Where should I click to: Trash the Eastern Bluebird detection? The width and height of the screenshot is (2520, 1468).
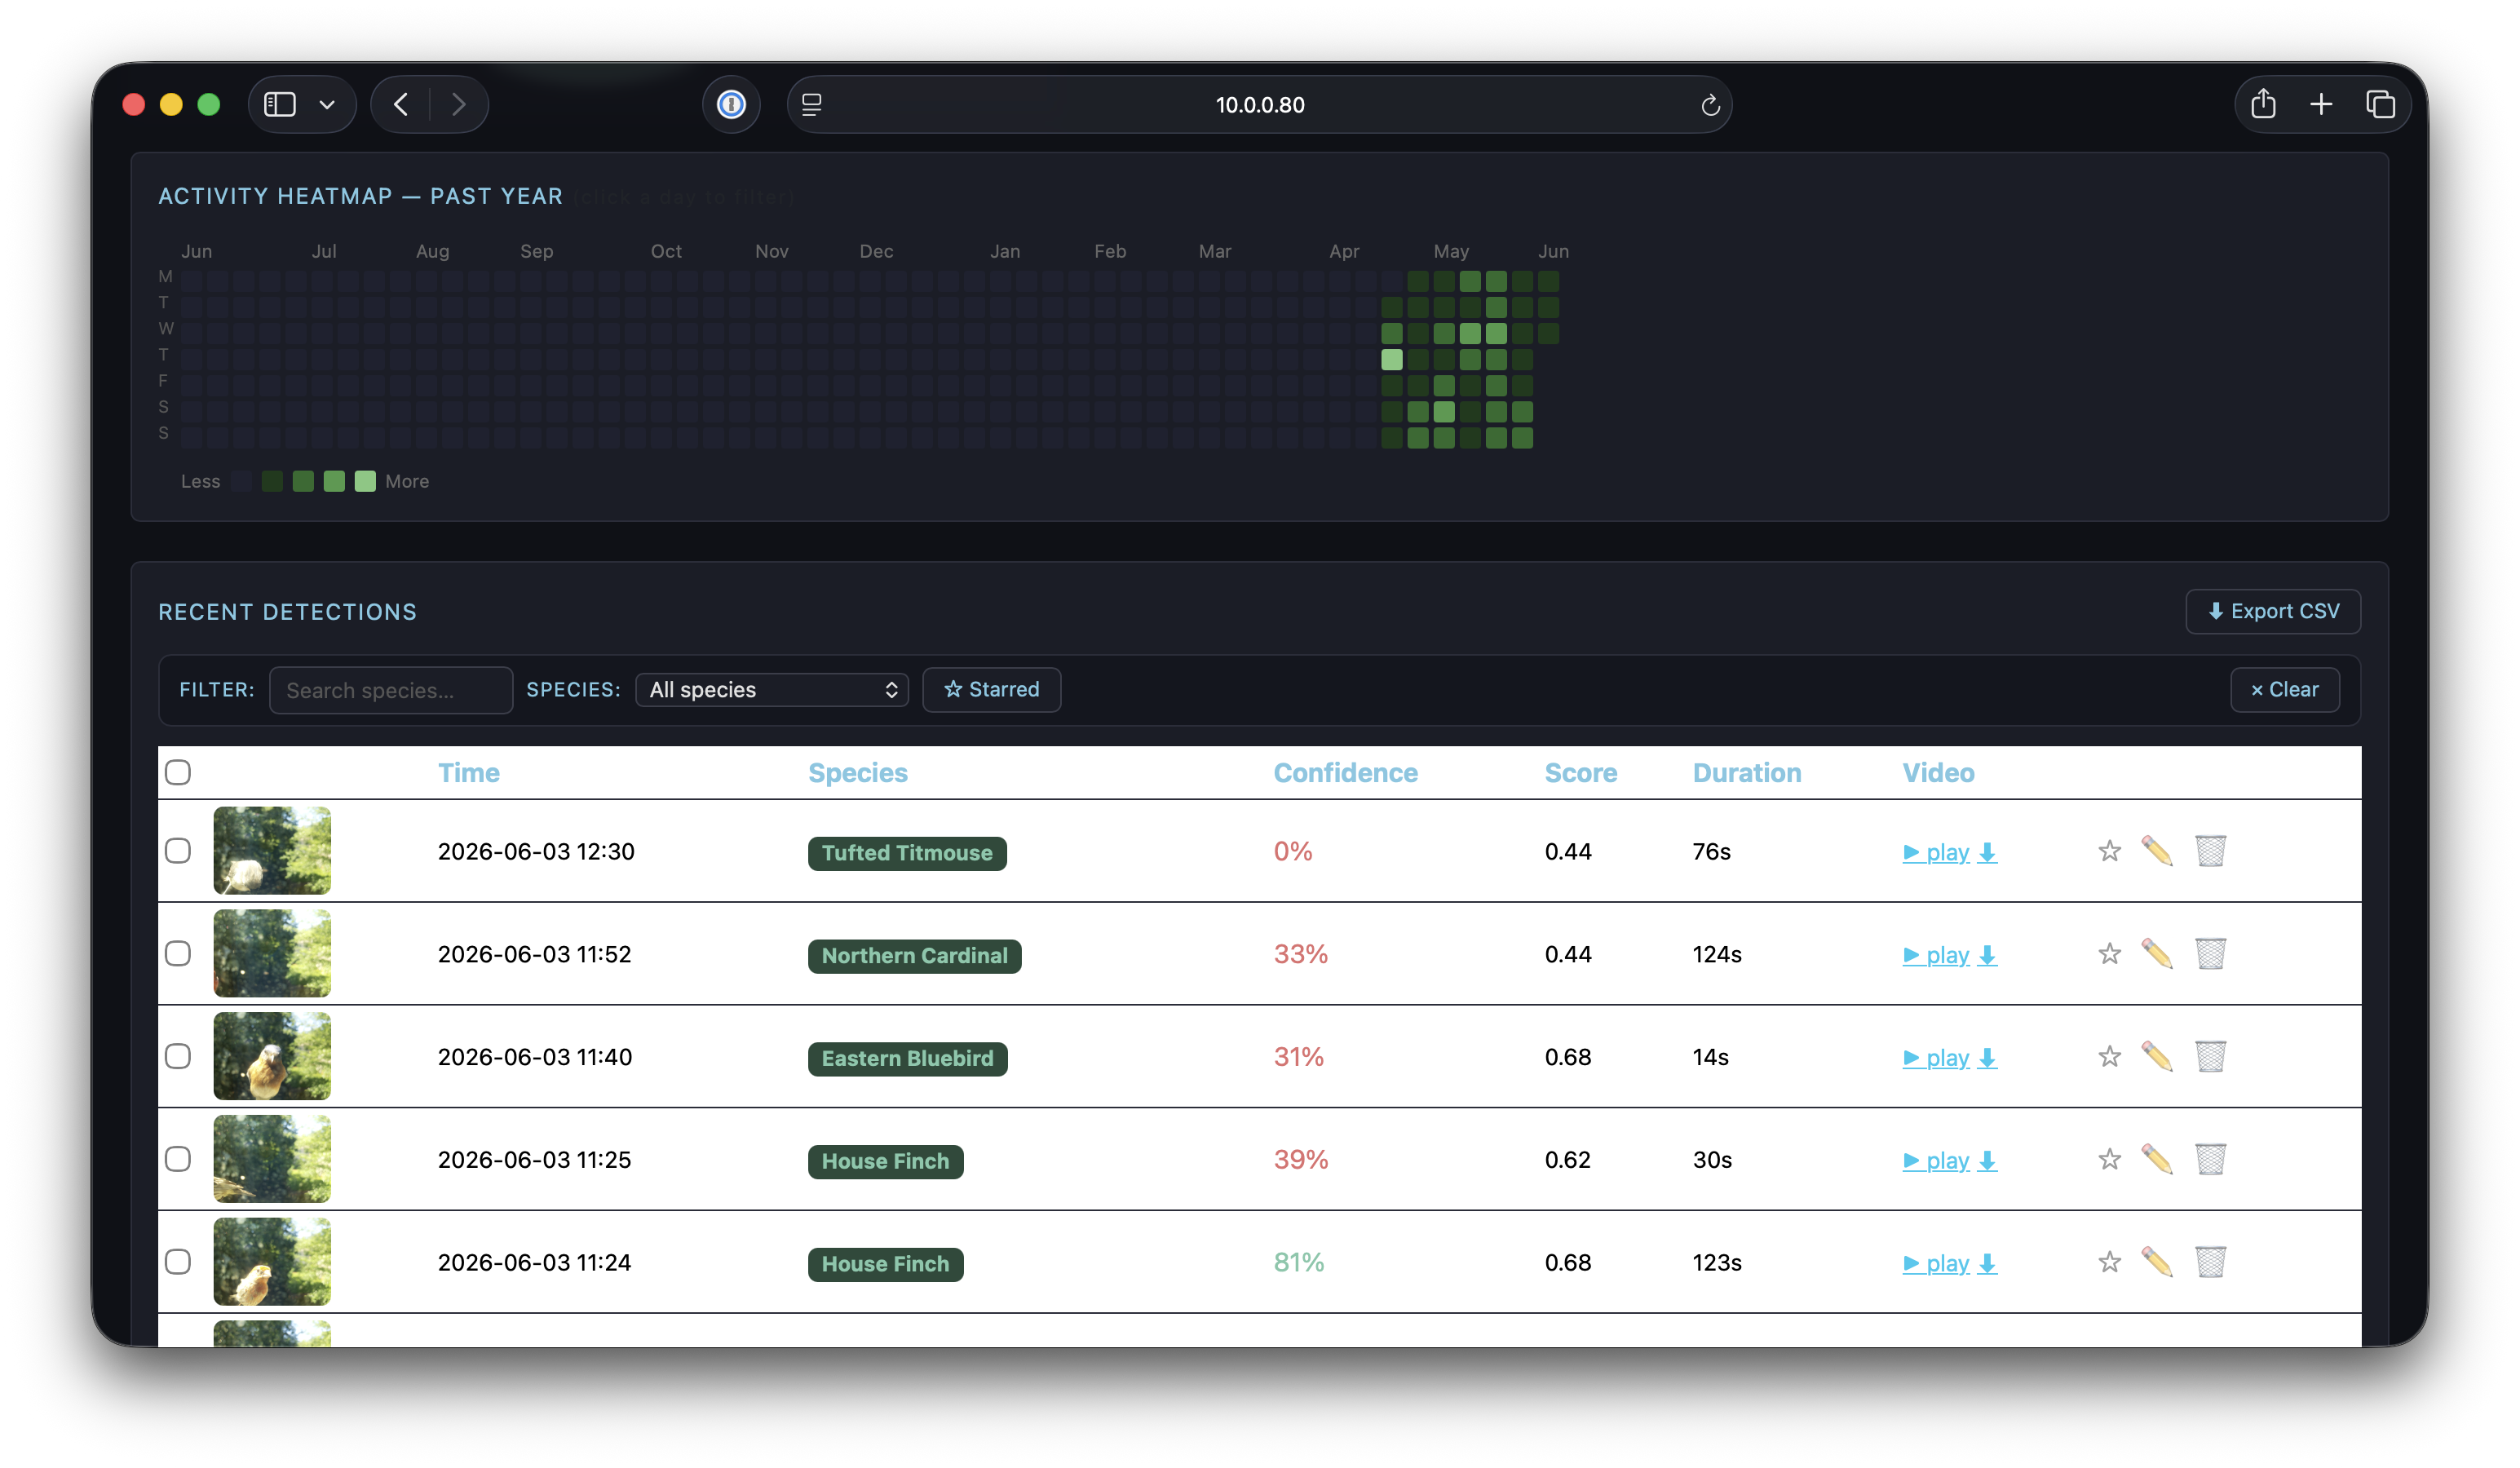point(2210,1057)
